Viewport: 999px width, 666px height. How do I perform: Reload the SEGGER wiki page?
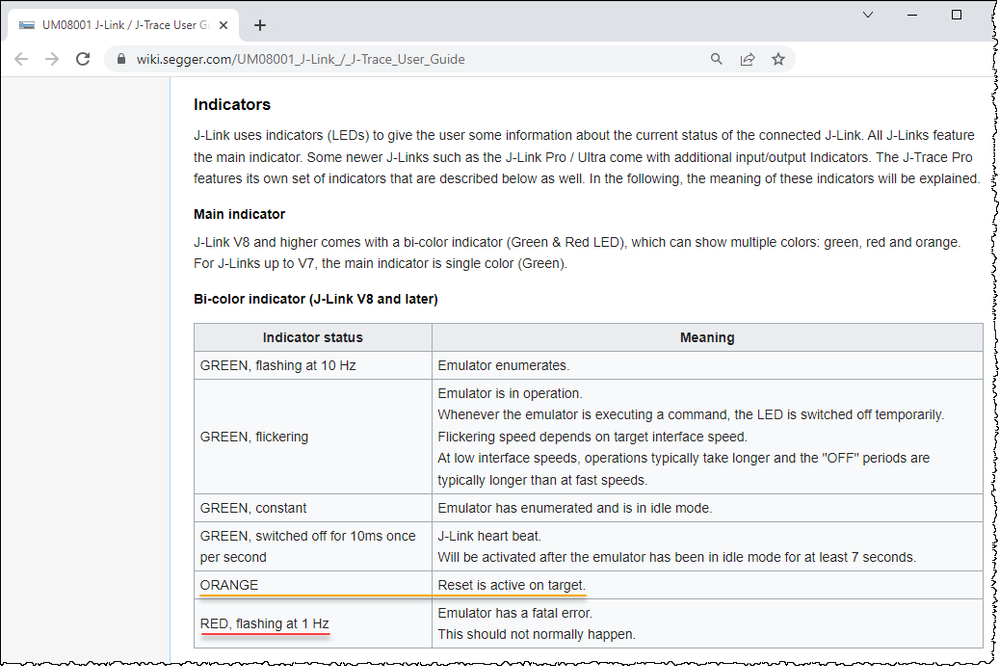[83, 59]
